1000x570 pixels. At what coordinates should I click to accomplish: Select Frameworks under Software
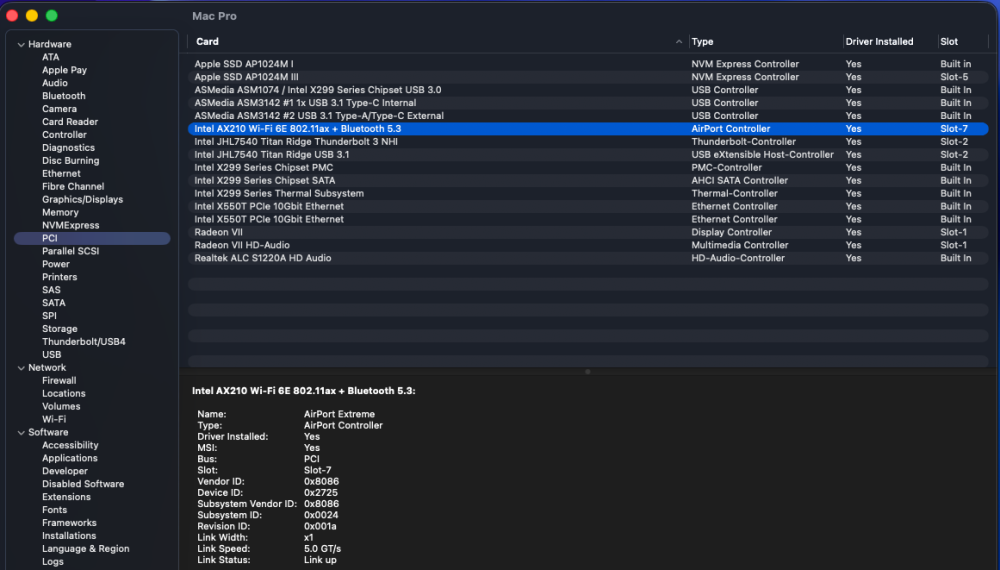pyautogui.click(x=70, y=523)
